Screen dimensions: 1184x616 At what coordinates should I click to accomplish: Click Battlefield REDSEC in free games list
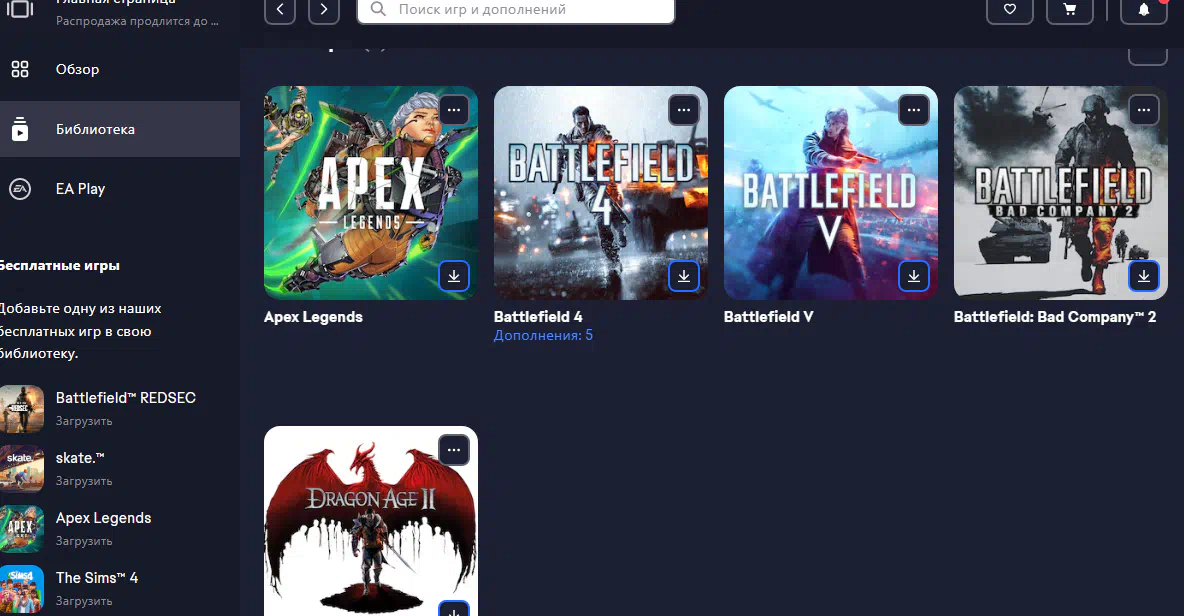pos(125,398)
